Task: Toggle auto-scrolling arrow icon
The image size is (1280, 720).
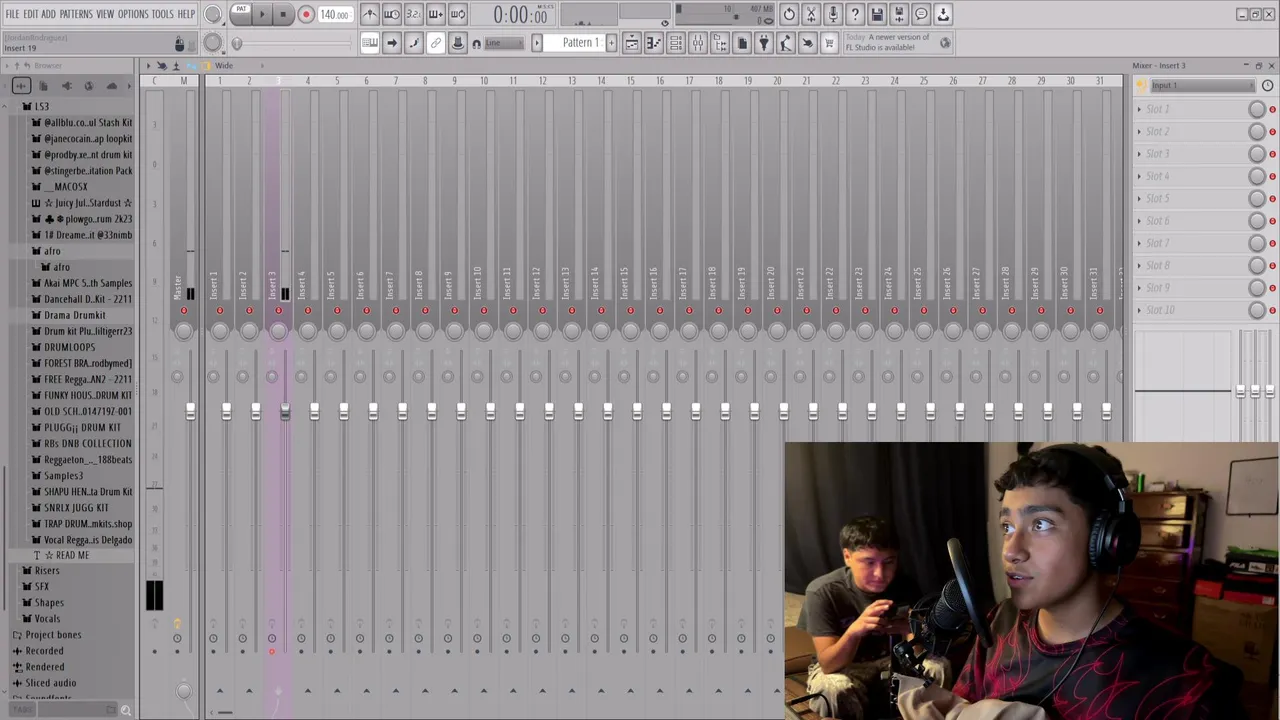Action: point(392,43)
